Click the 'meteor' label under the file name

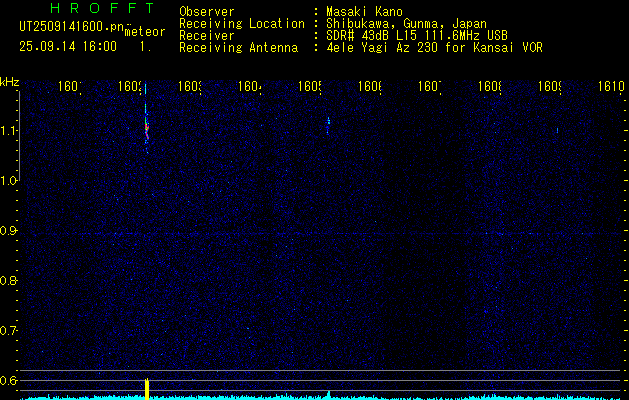point(145,32)
